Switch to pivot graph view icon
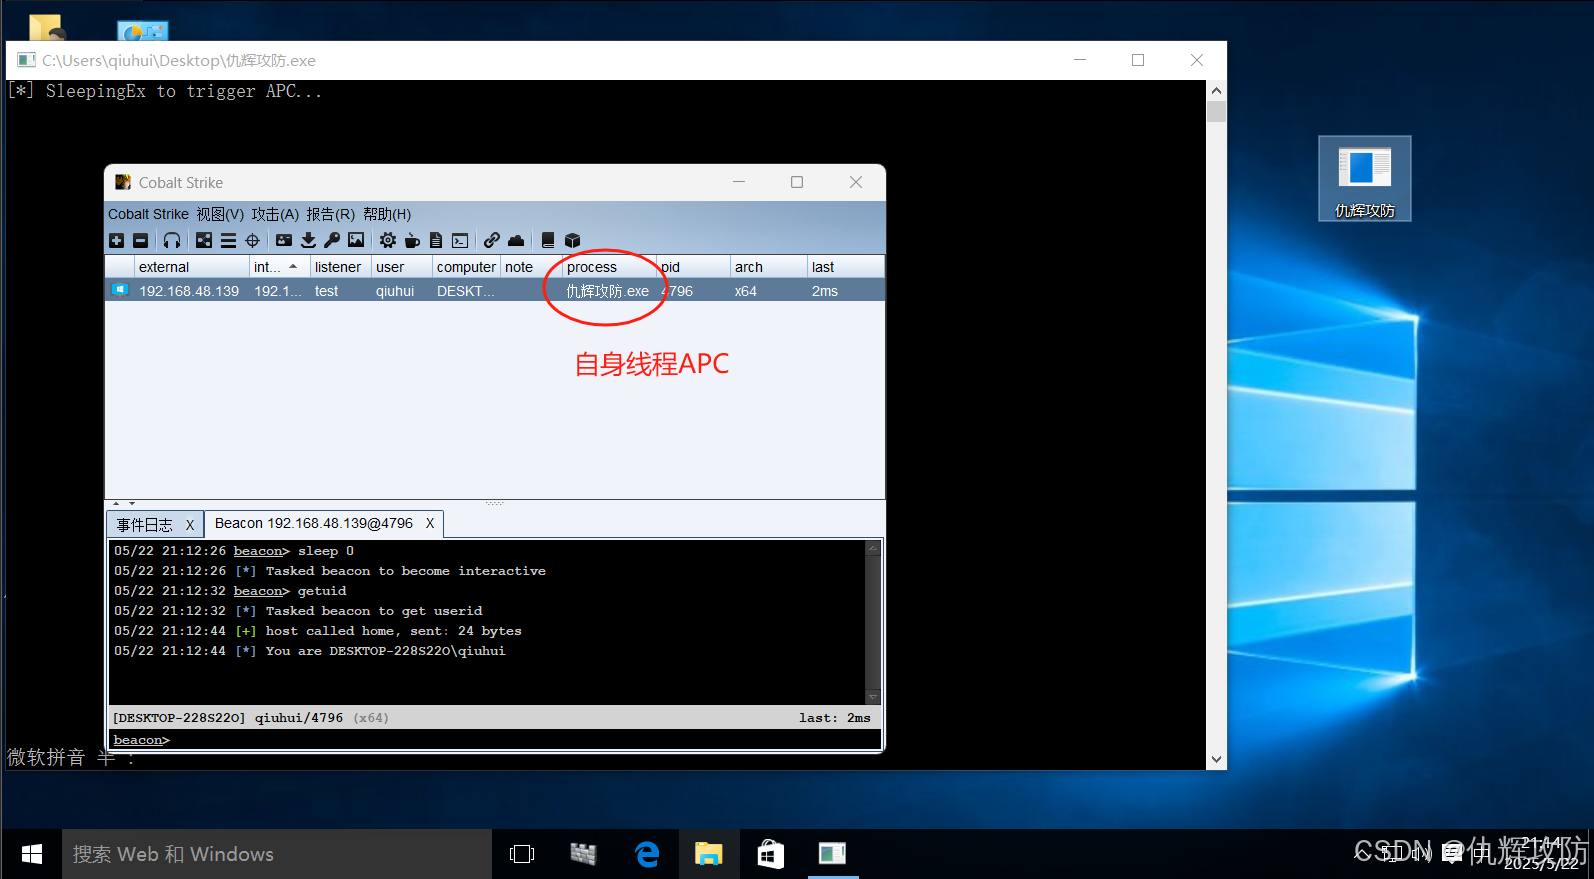The image size is (1594, 879). pos(204,240)
